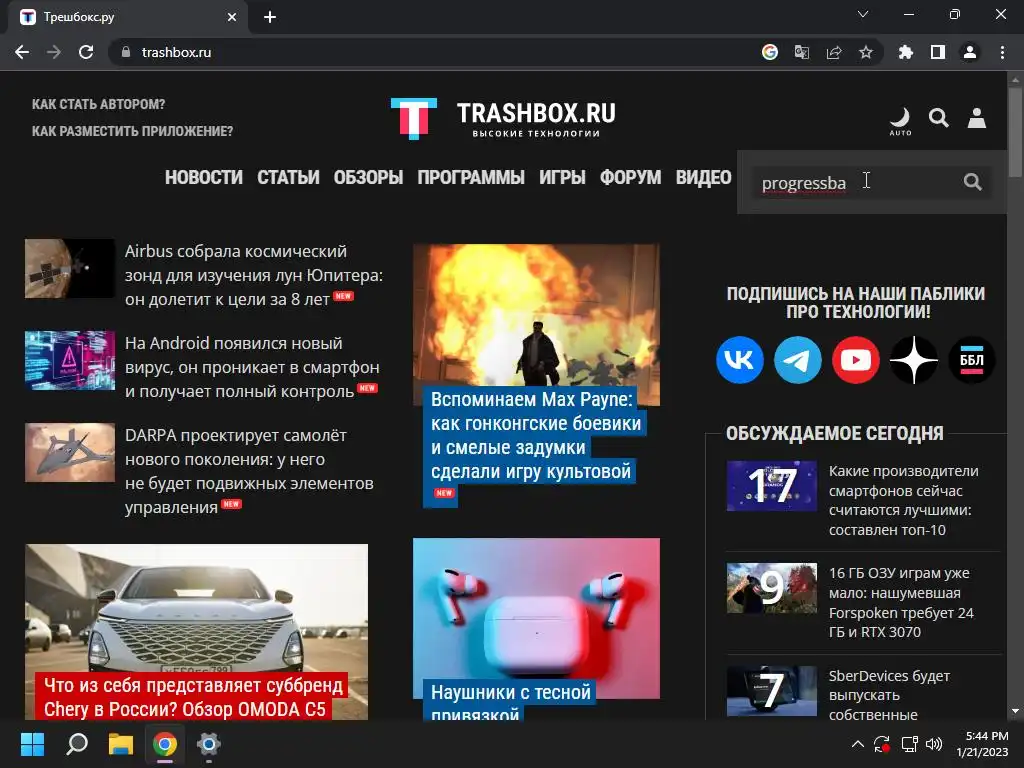The image size is (1024, 768).
Task: Open the ВИДЕО menu item
Action: pos(703,177)
